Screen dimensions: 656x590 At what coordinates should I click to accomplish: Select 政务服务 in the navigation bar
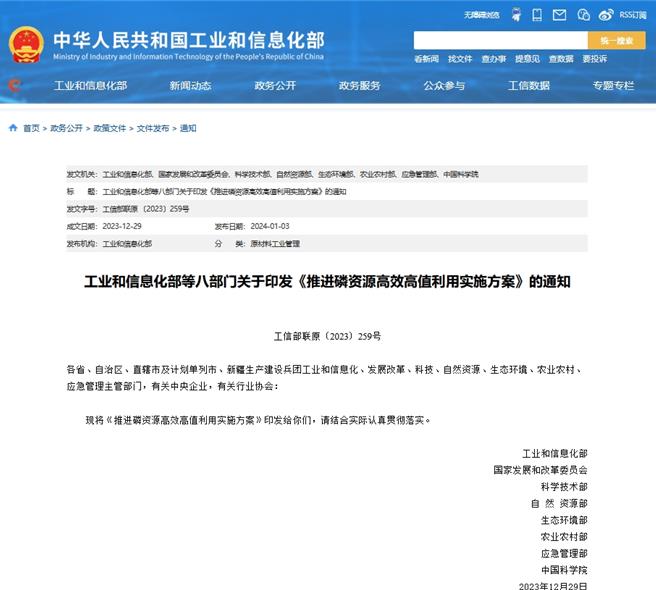tap(359, 86)
